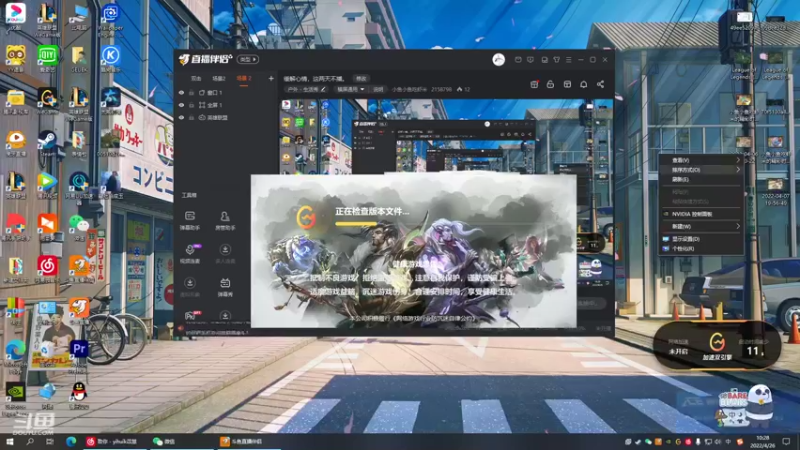
Task: Click the button right of the screen dropdown
Action: [x=378, y=89]
